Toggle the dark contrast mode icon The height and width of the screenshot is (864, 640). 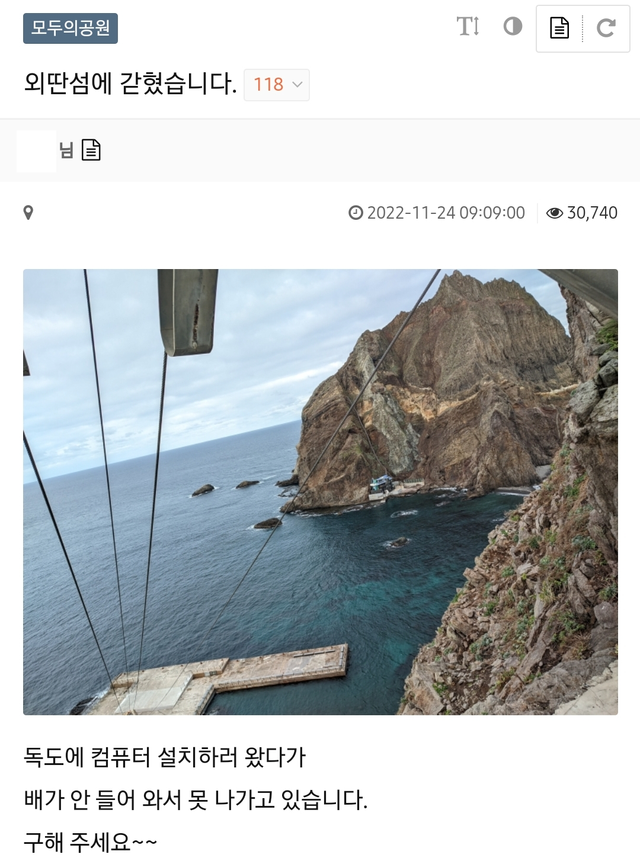pos(513,26)
